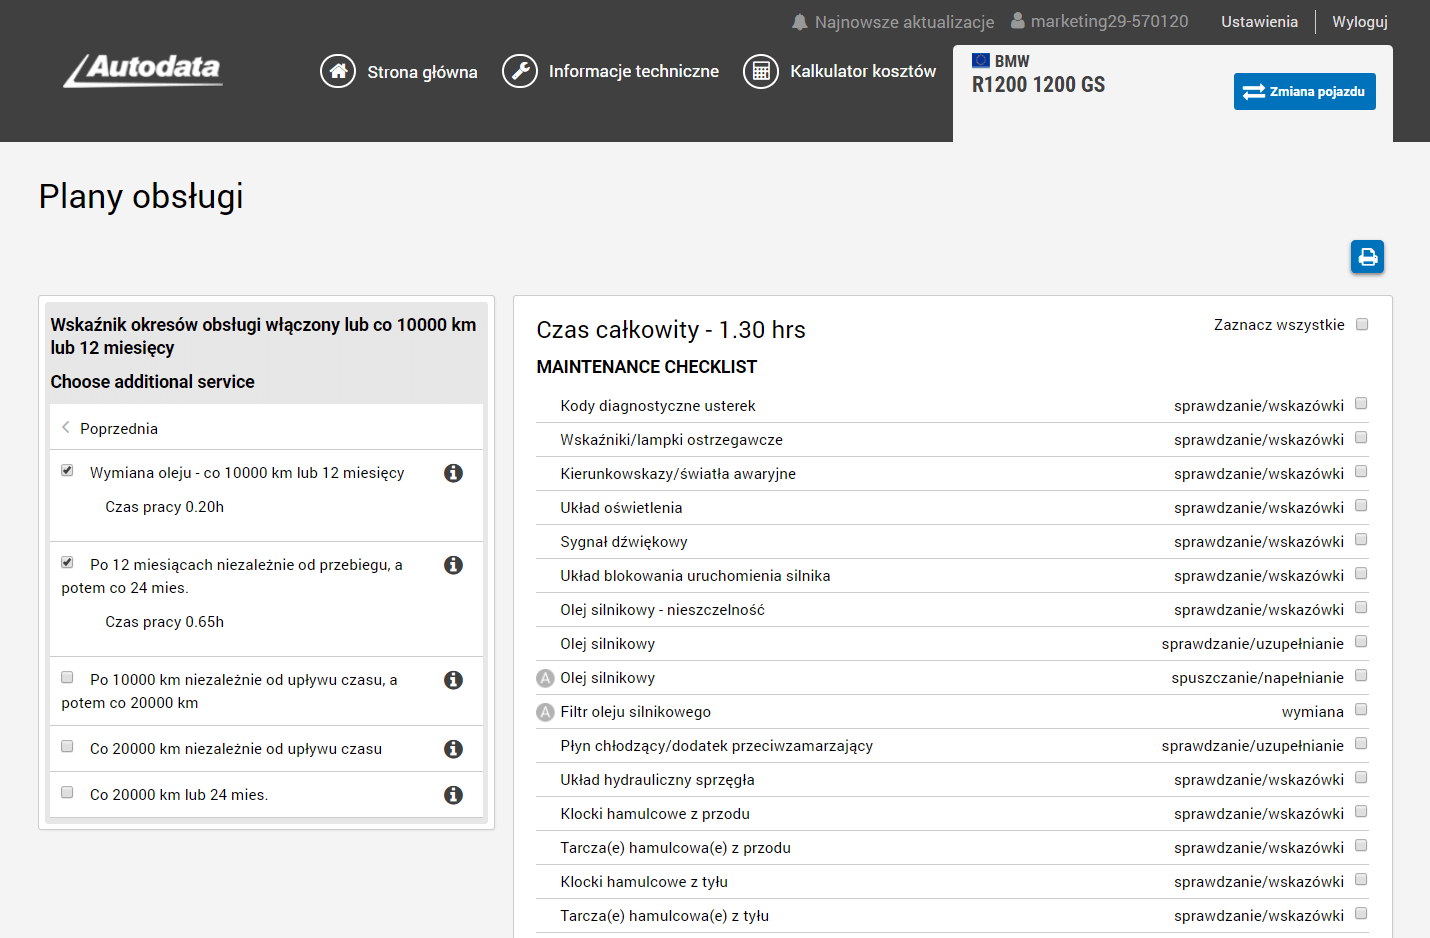Go back via Poprzednia link
Image resolution: width=1430 pixels, height=938 pixels.
click(x=119, y=428)
